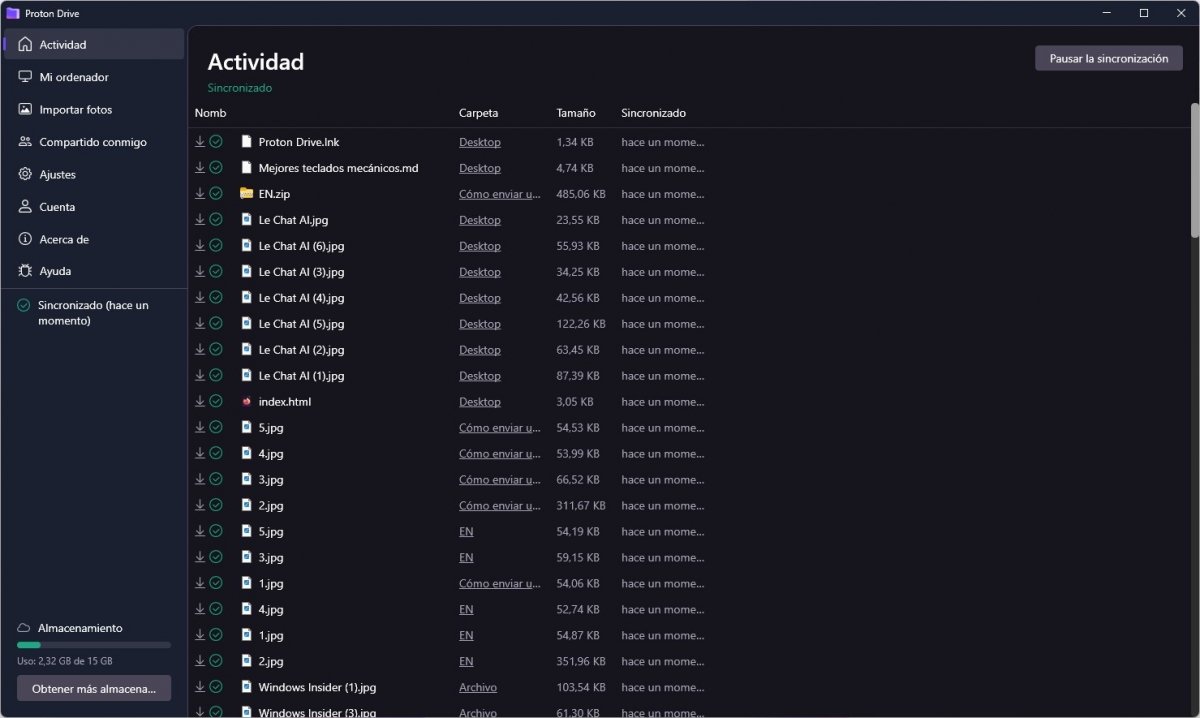Click the Acerca de info icon
Image resolution: width=1200 pixels, height=718 pixels.
25,239
